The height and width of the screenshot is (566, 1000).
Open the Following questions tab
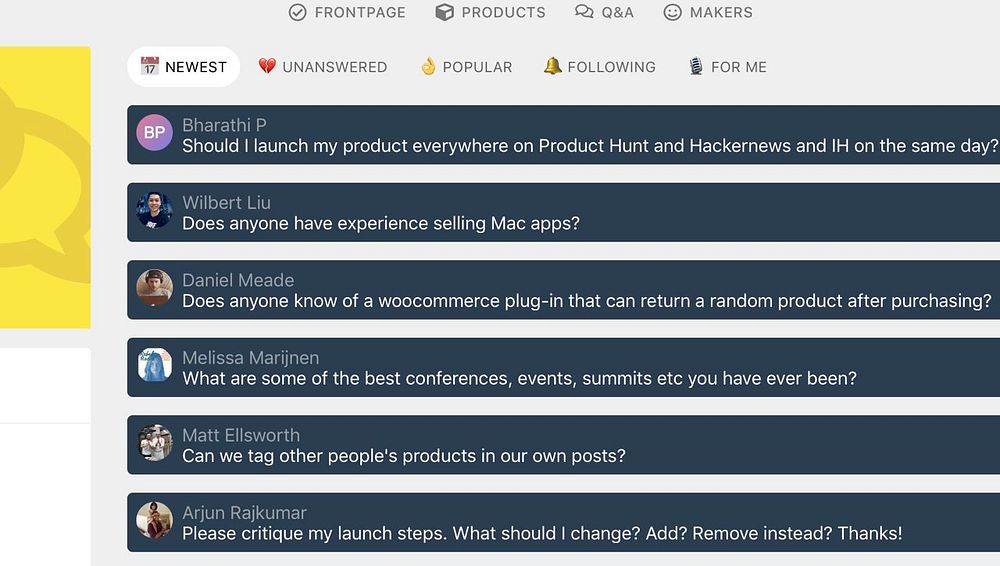[x=611, y=67]
